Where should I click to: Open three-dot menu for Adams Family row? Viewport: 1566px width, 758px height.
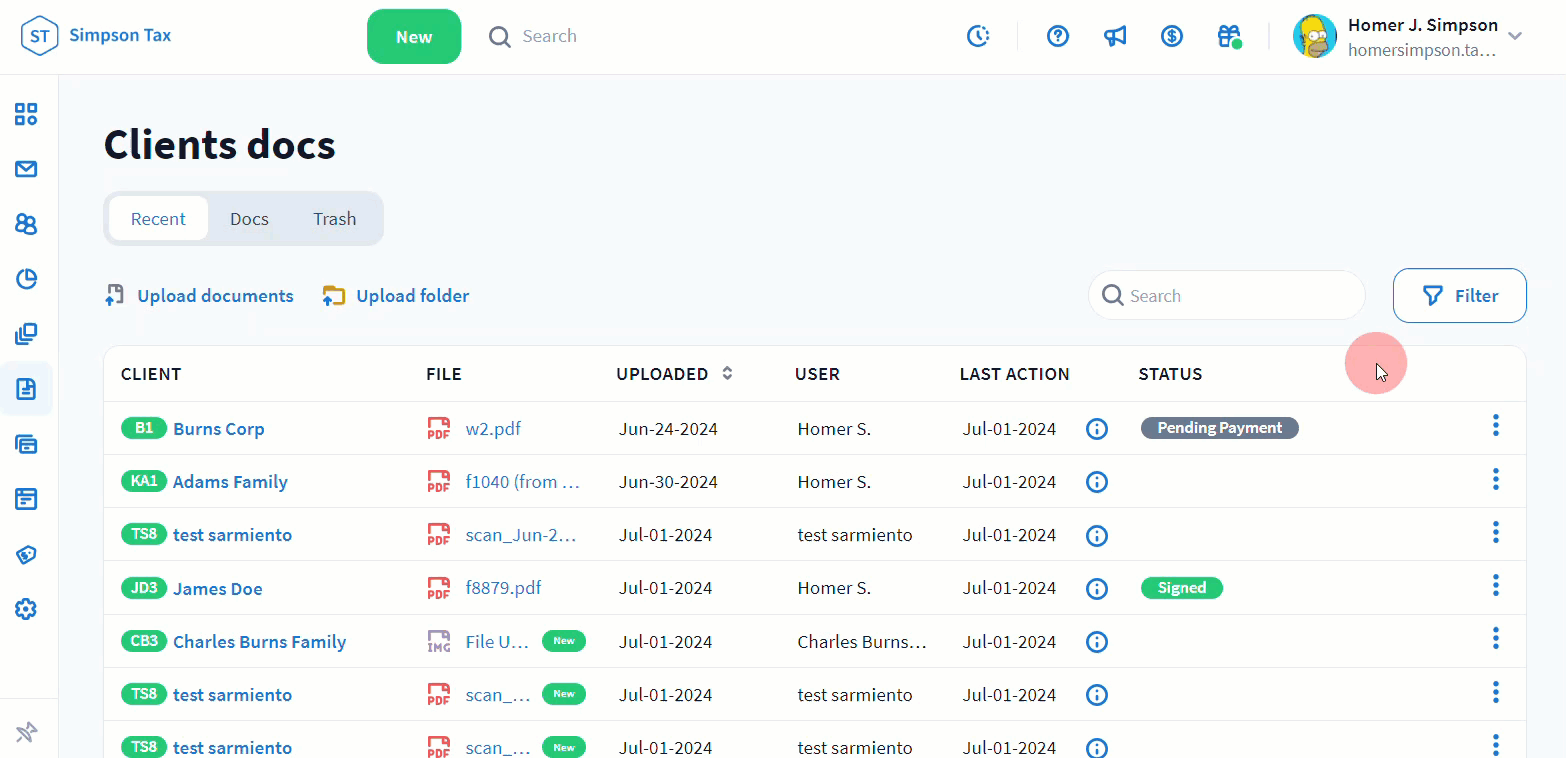click(x=1496, y=479)
